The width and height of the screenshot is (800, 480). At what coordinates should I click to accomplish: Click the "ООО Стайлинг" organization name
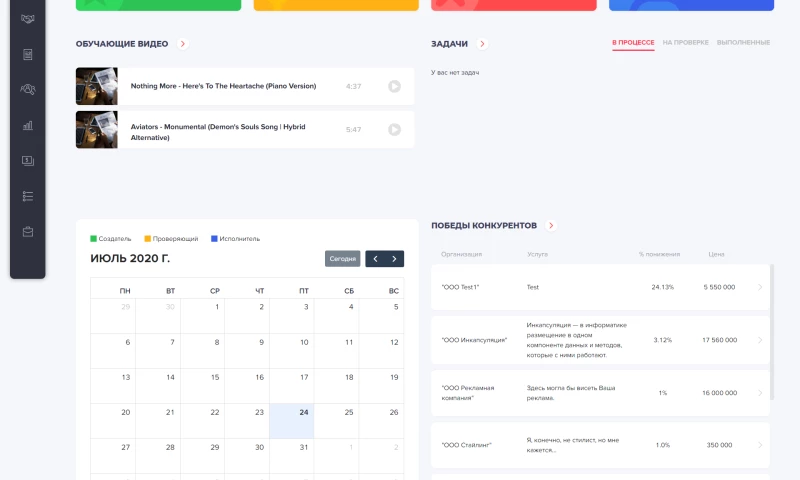click(x=466, y=445)
